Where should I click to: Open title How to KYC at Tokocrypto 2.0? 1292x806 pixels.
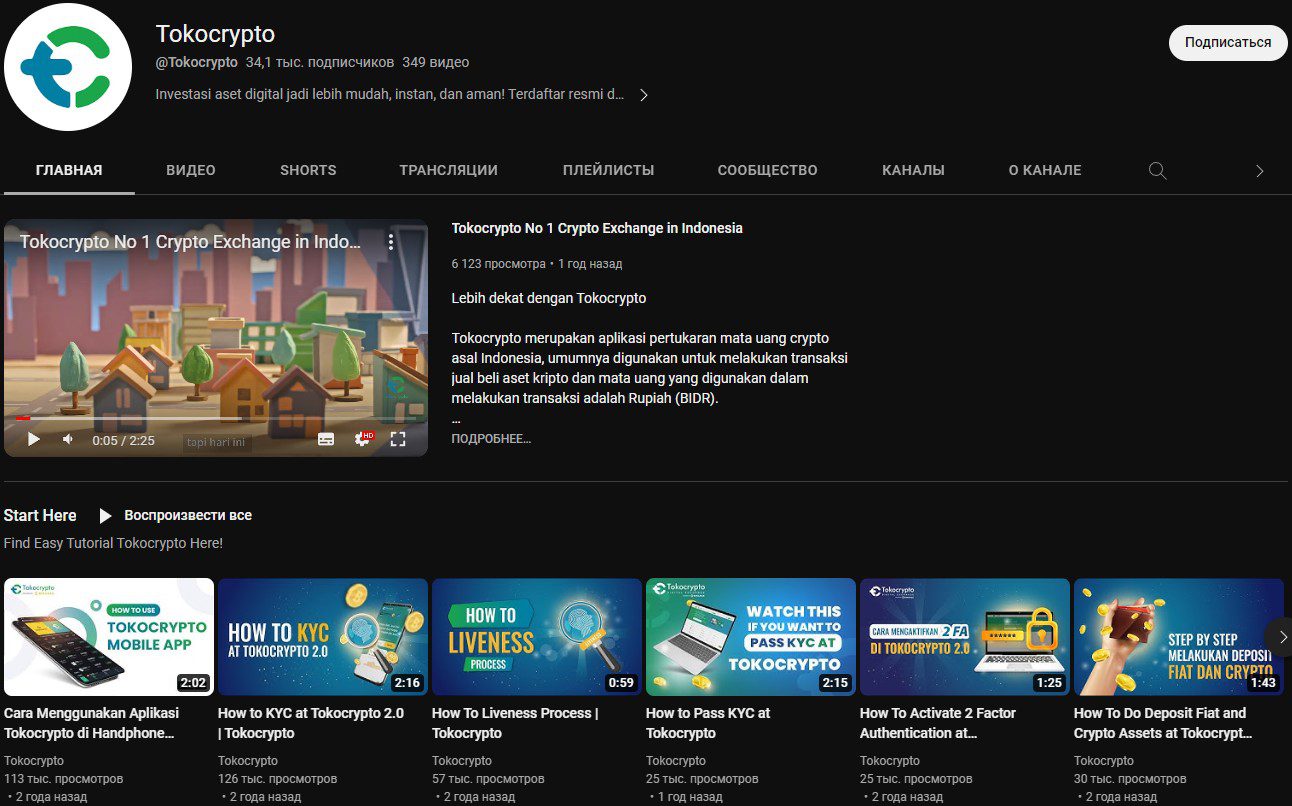point(311,723)
